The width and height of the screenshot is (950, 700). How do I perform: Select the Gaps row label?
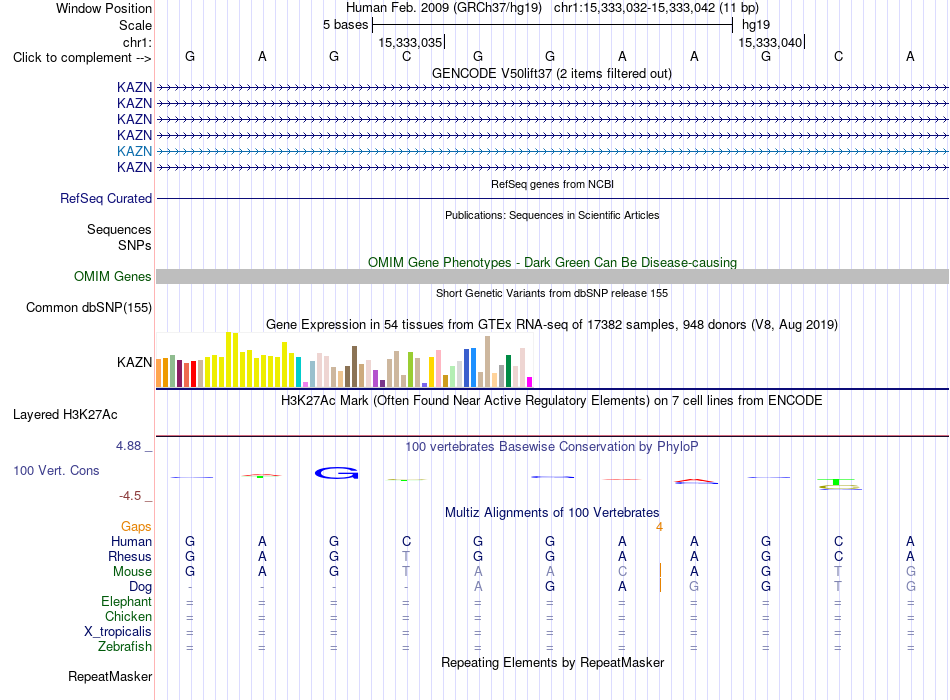pyautogui.click(x=136, y=527)
